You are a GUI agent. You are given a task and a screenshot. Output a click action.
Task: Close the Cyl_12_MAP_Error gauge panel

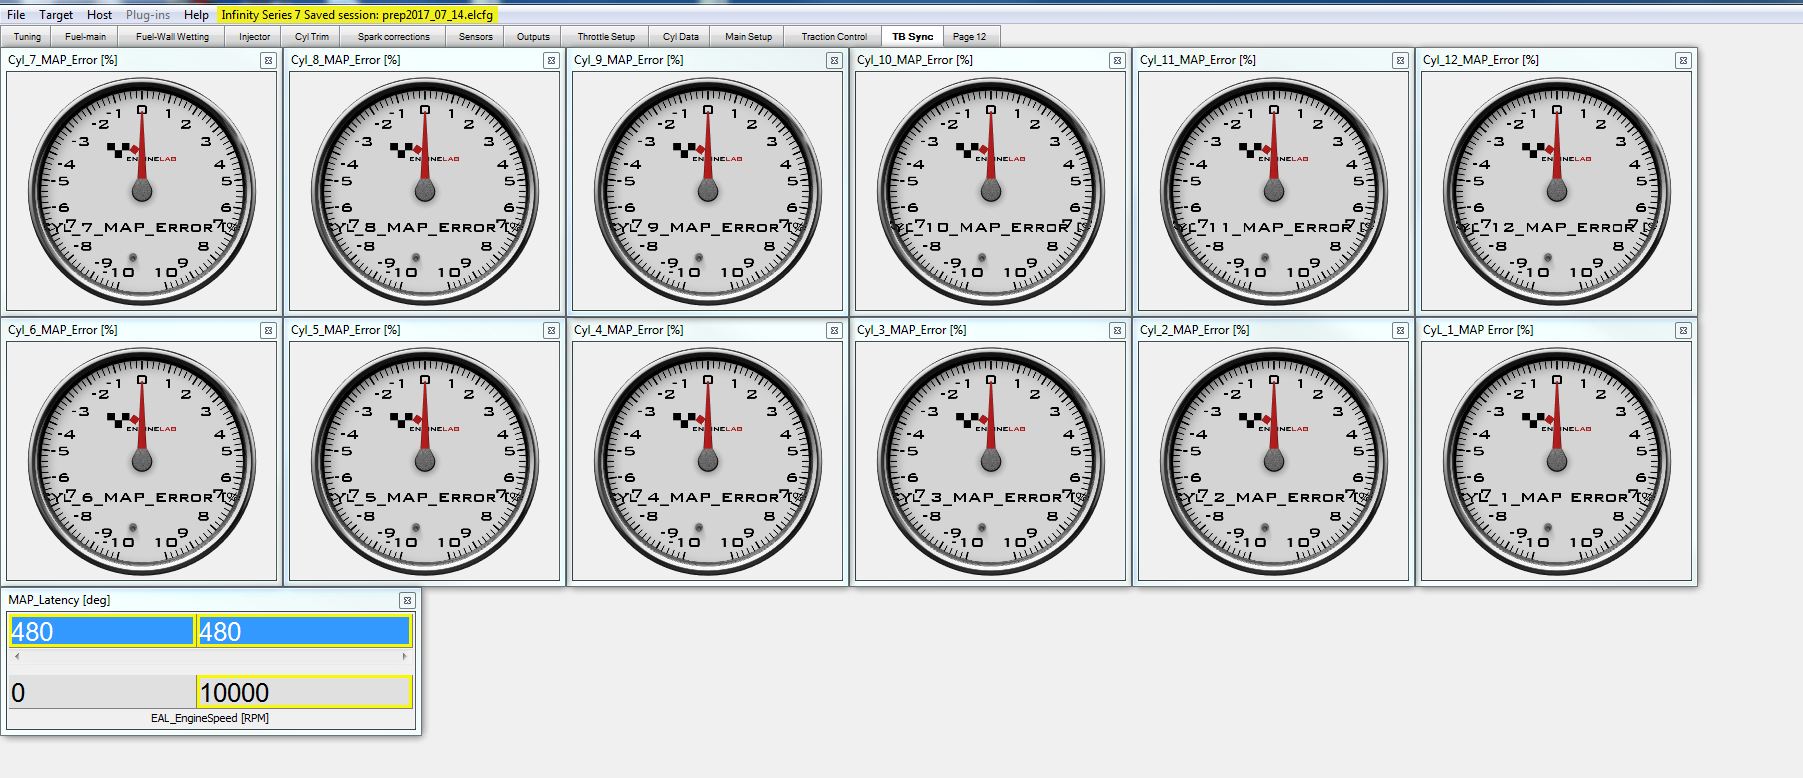[x=1683, y=61]
